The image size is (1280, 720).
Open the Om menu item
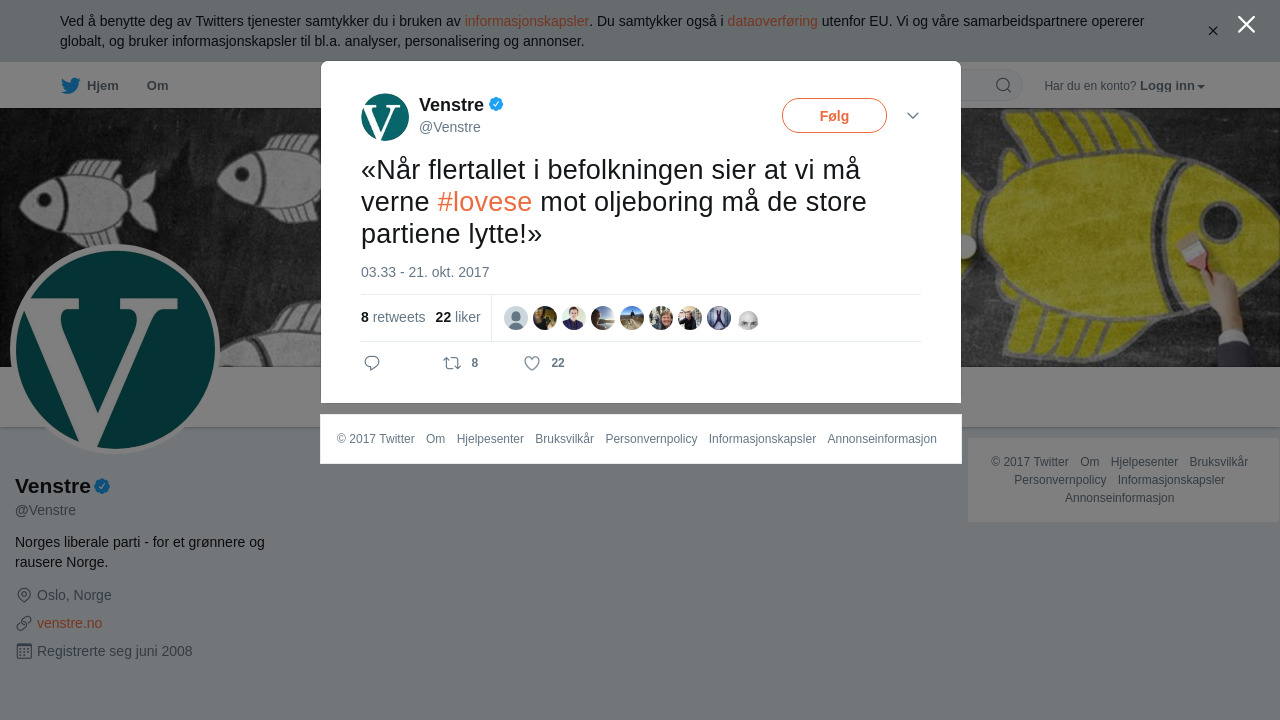(157, 86)
